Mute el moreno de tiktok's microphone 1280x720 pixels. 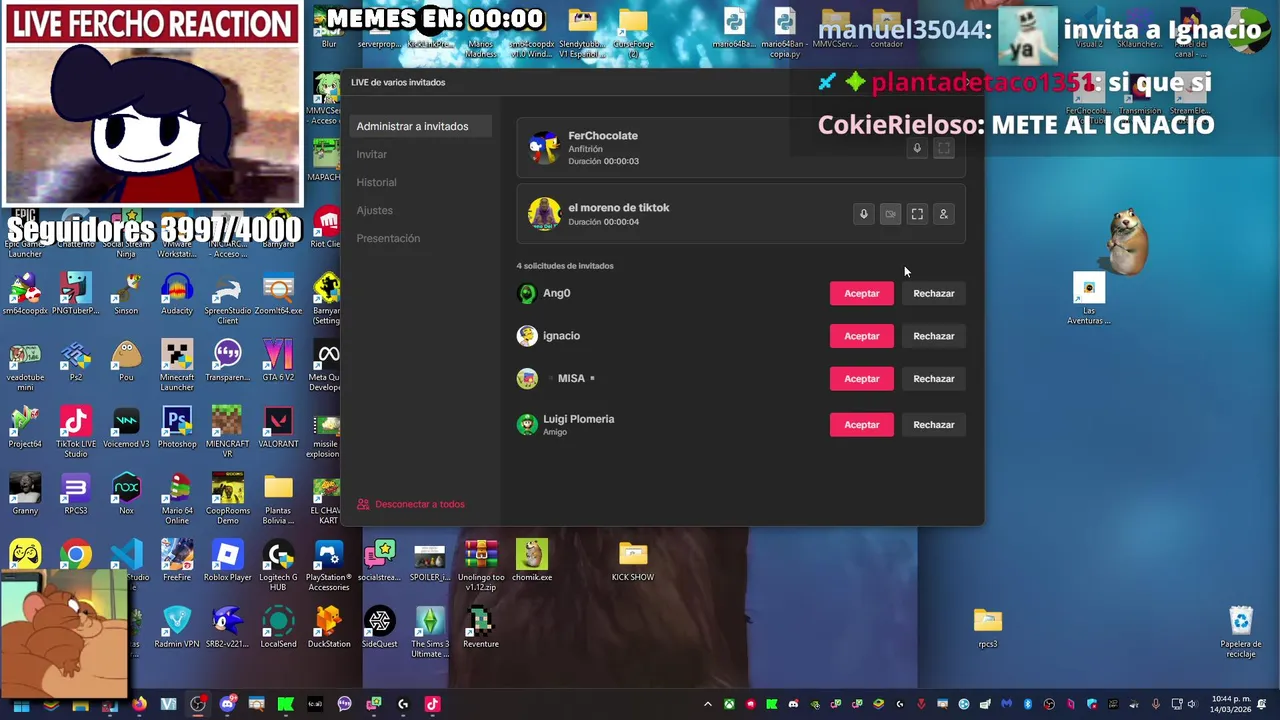(864, 214)
